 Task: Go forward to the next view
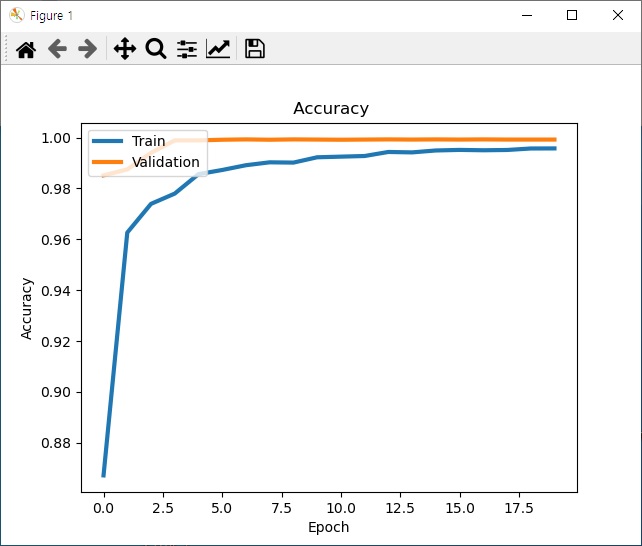pos(88,49)
